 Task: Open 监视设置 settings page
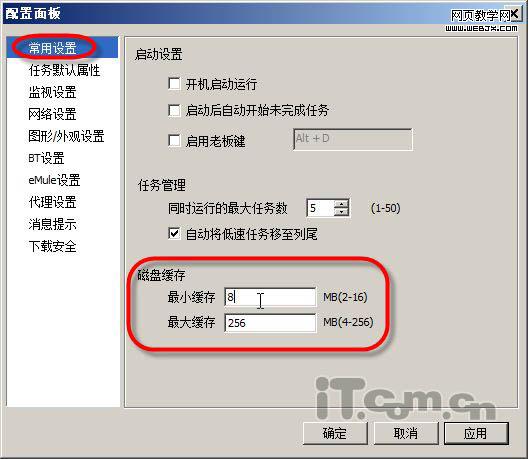click(53, 92)
